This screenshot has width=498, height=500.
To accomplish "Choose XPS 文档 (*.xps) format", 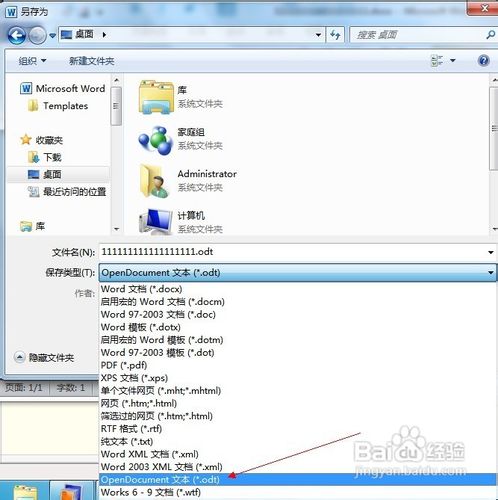I will tap(297, 378).
